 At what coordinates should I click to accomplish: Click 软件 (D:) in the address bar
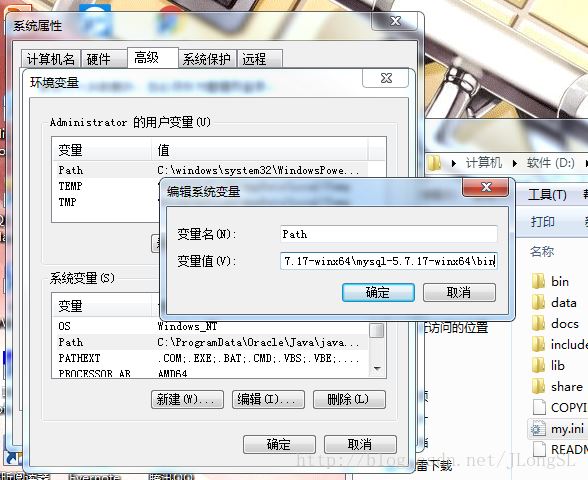point(550,163)
